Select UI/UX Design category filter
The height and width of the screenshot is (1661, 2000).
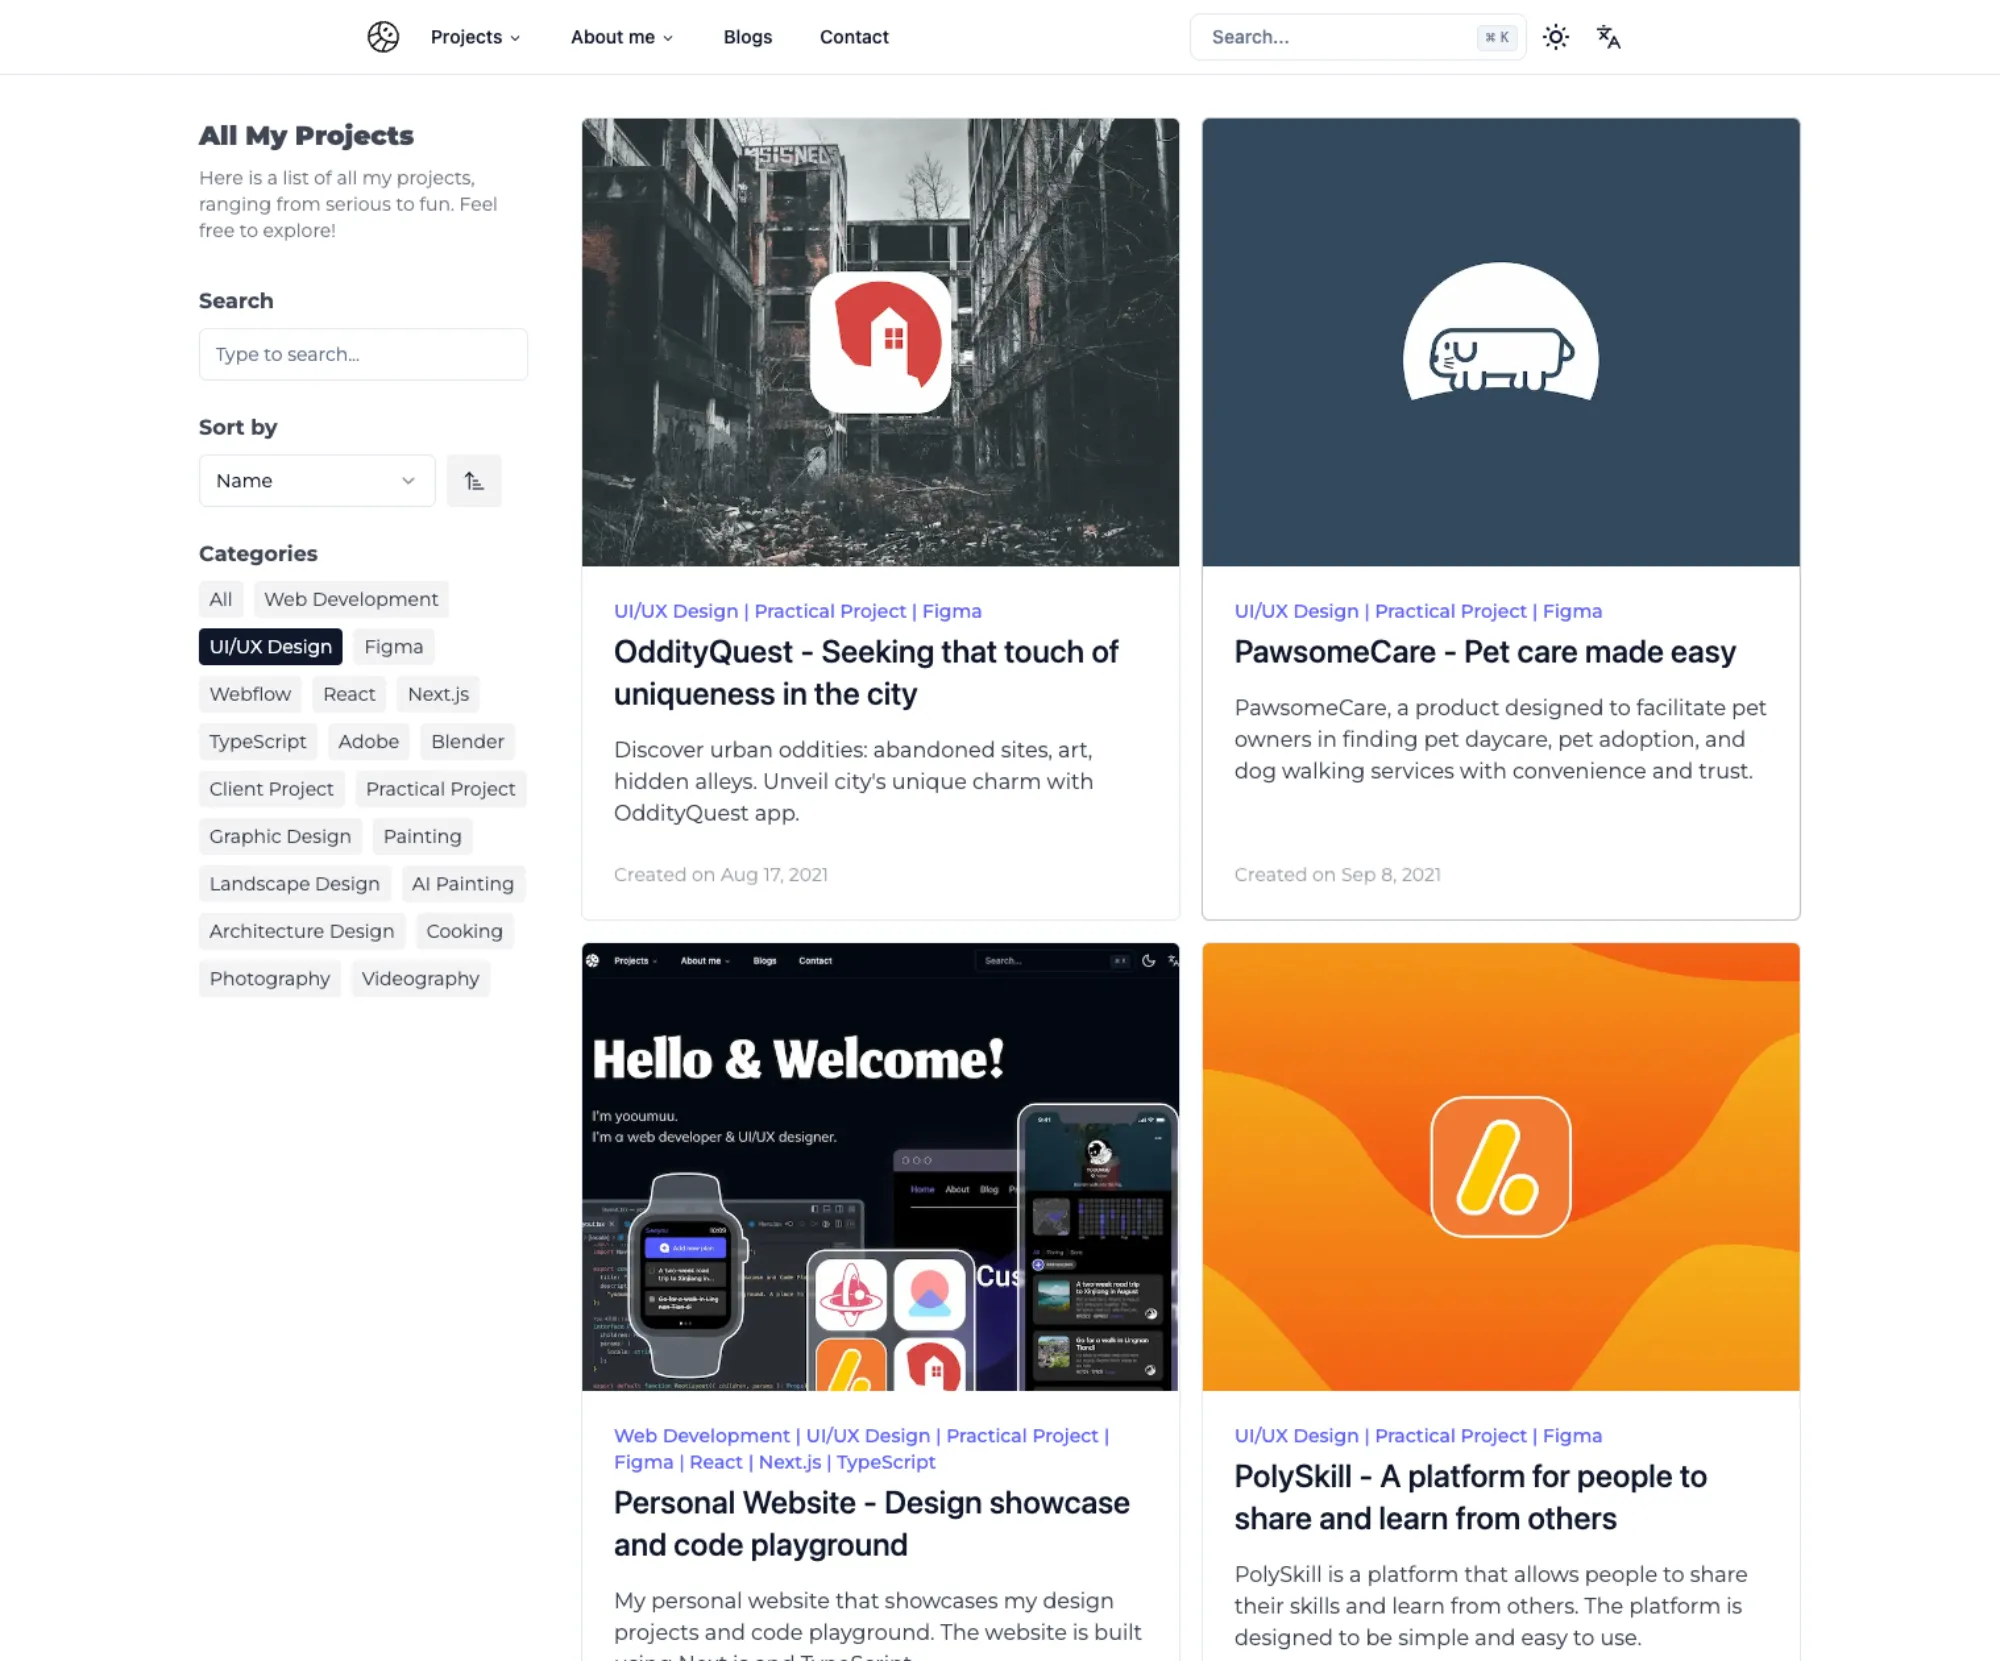tap(269, 646)
